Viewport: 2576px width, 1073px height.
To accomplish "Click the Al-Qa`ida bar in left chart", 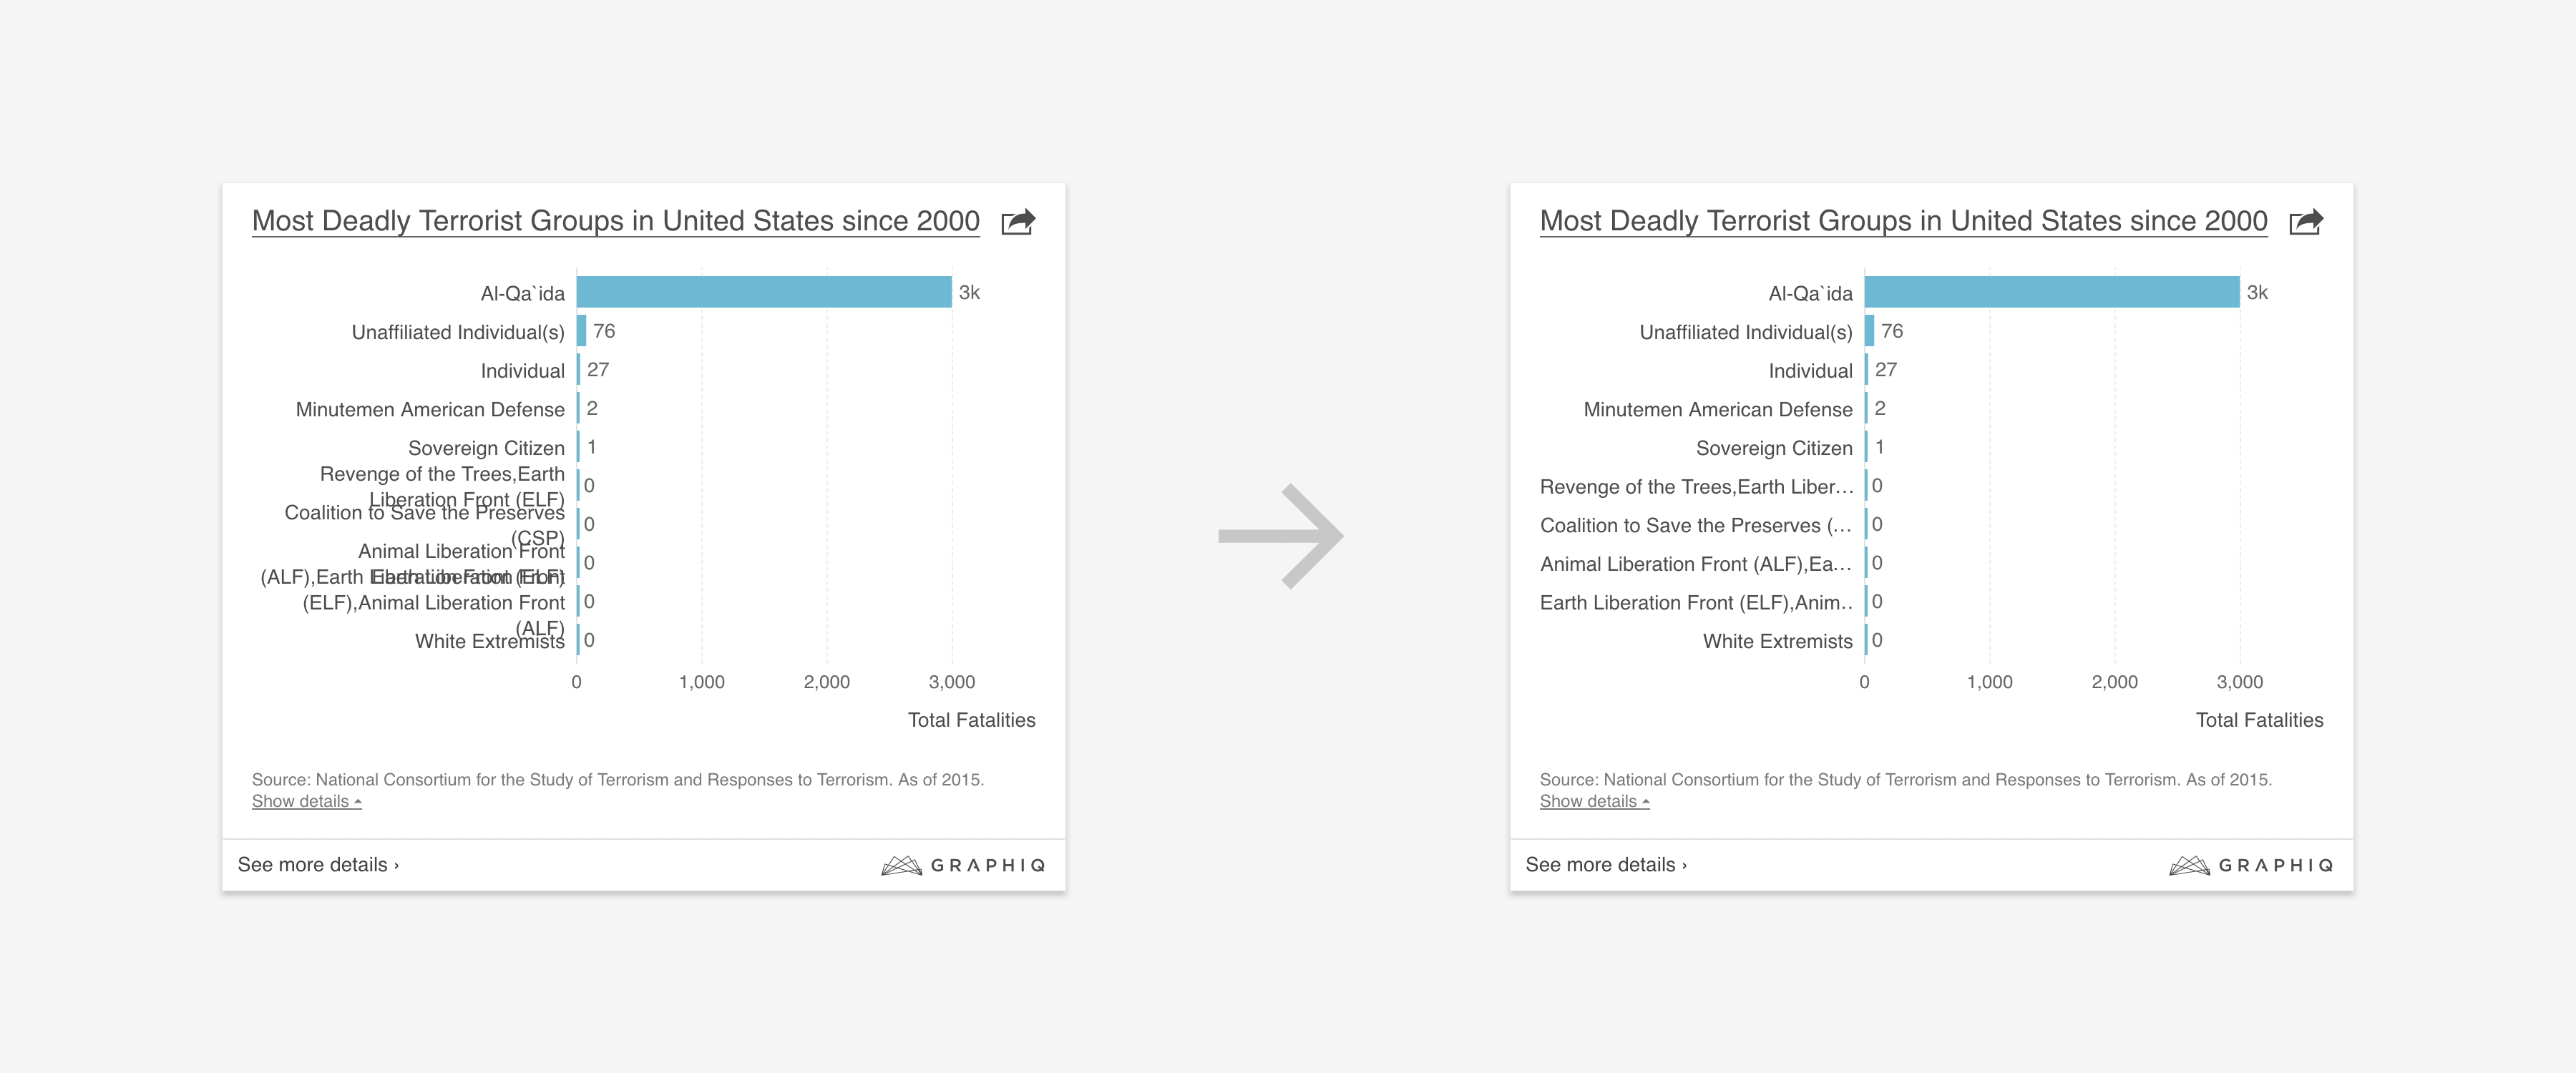I will click(x=764, y=292).
